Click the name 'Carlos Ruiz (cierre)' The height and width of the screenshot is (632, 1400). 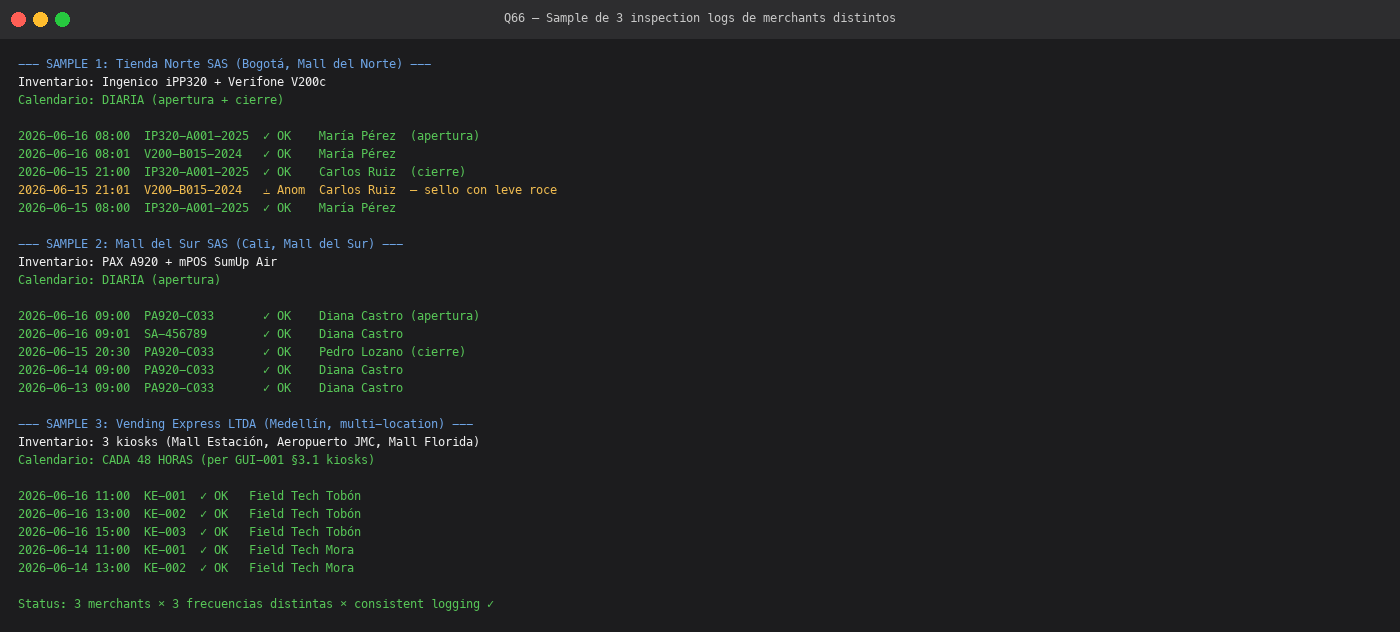tap(392, 172)
